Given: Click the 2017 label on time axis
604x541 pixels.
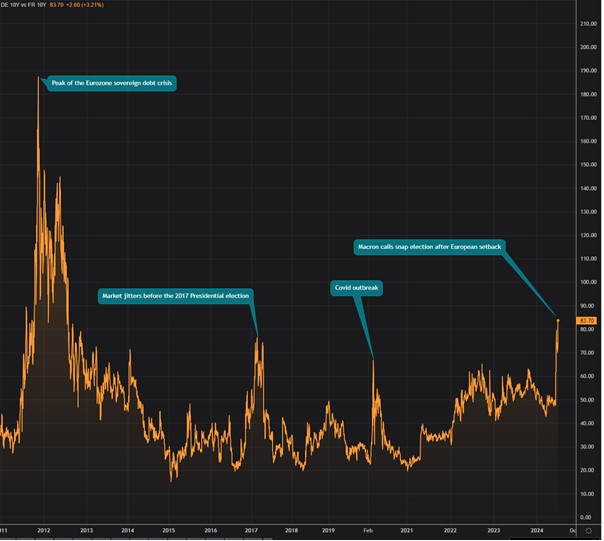Looking at the screenshot, I should click(x=251, y=530).
